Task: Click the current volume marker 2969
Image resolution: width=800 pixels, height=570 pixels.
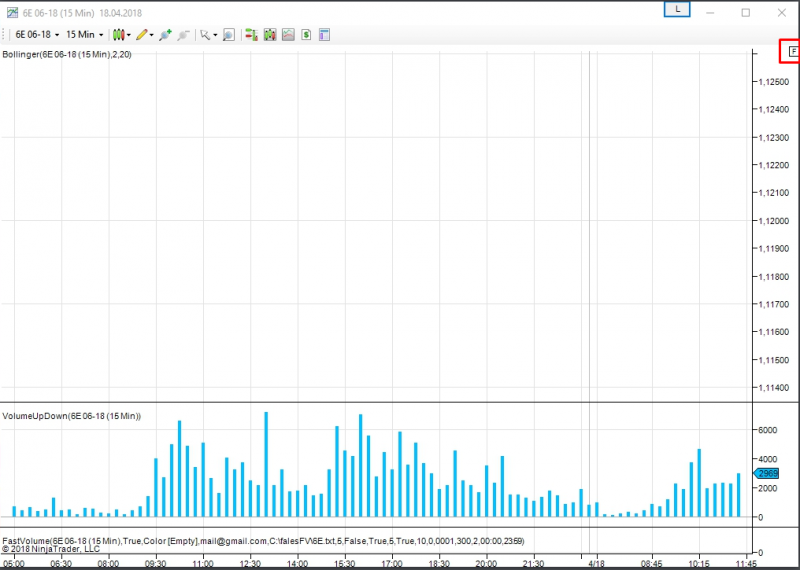Action: (x=767, y=473)
